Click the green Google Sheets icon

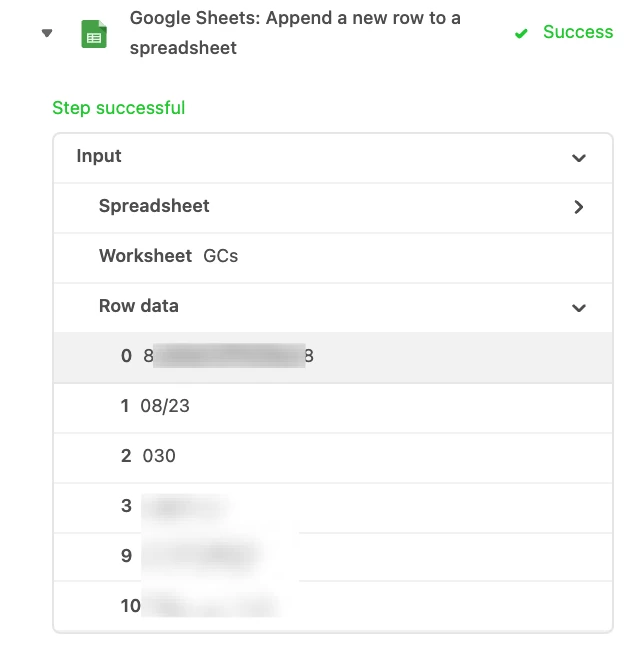pyautogui.click(x=94, y=36)
